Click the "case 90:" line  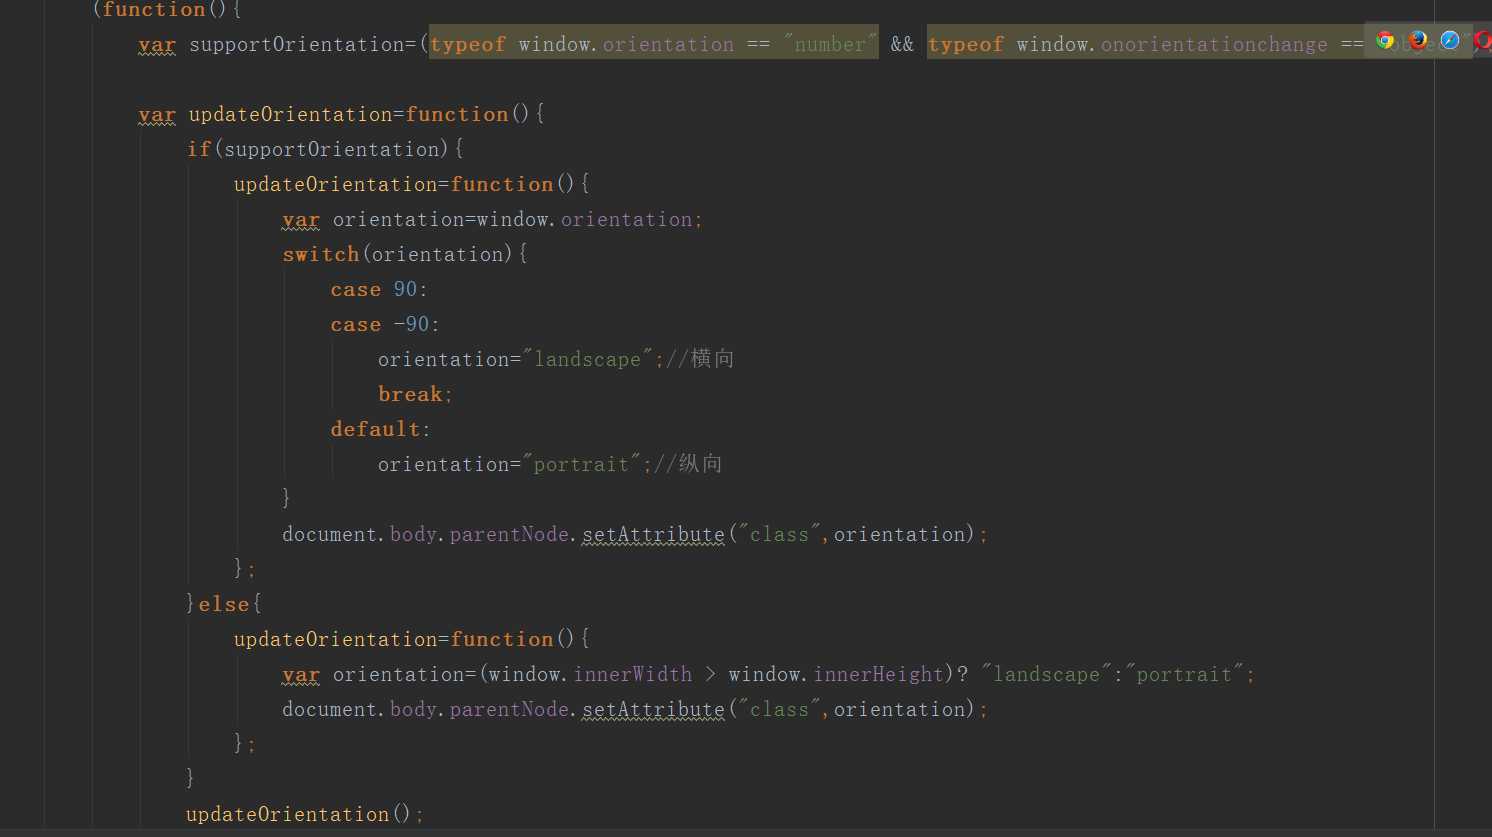379,289
